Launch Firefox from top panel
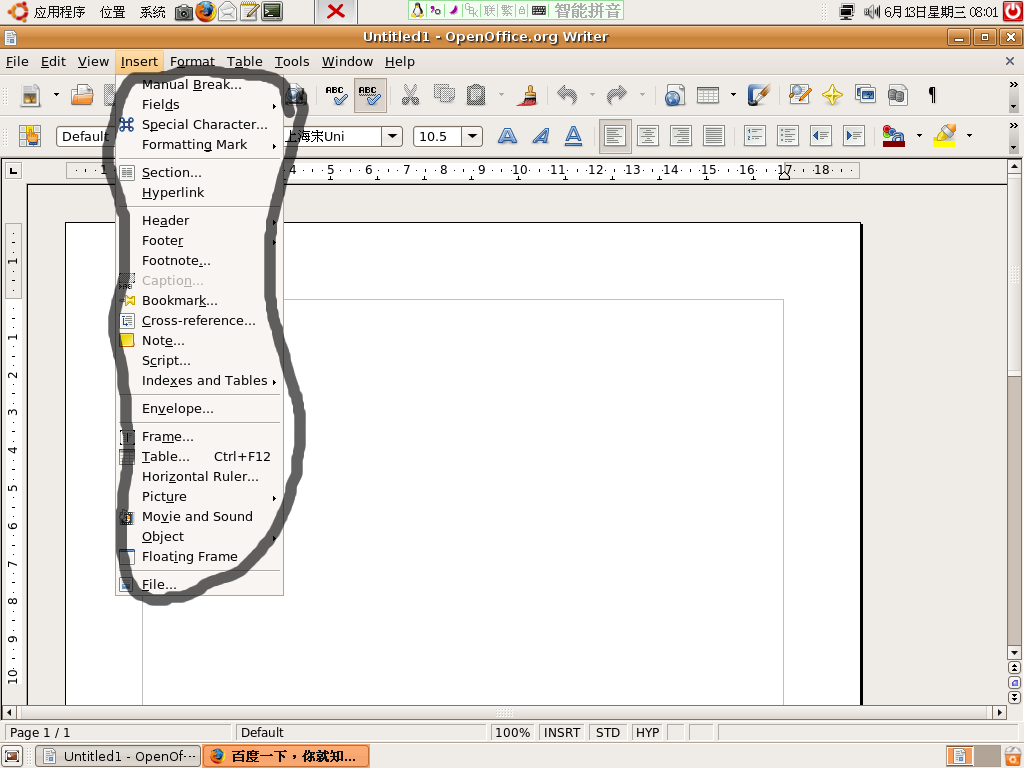The height and width of the screenshot is (768, 1024). tap(205, 11)
